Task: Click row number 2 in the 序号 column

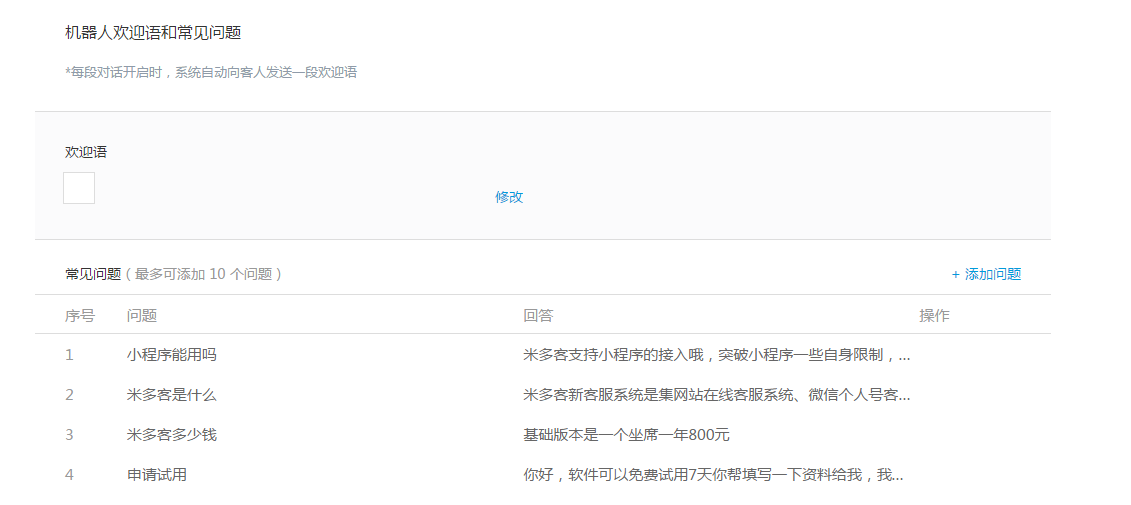Action: coord(69,395)
